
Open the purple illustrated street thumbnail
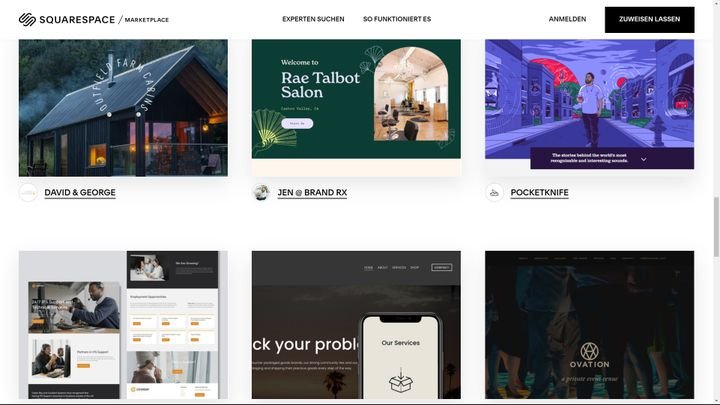(590, 104)
